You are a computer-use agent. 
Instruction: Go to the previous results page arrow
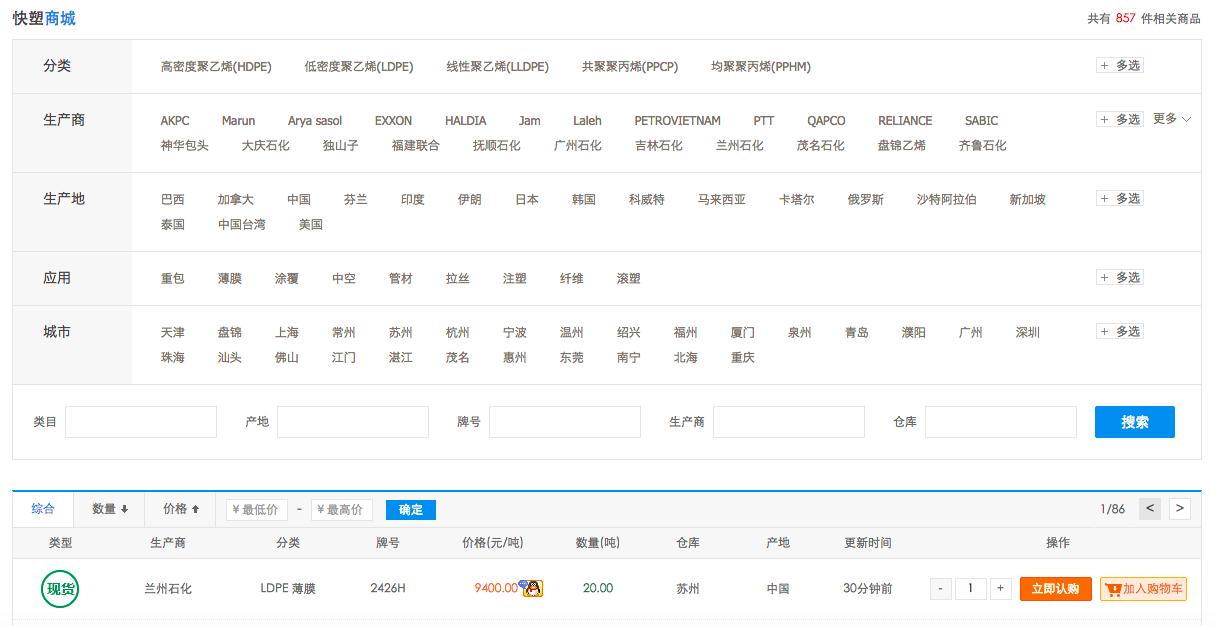pos(1150,509)
